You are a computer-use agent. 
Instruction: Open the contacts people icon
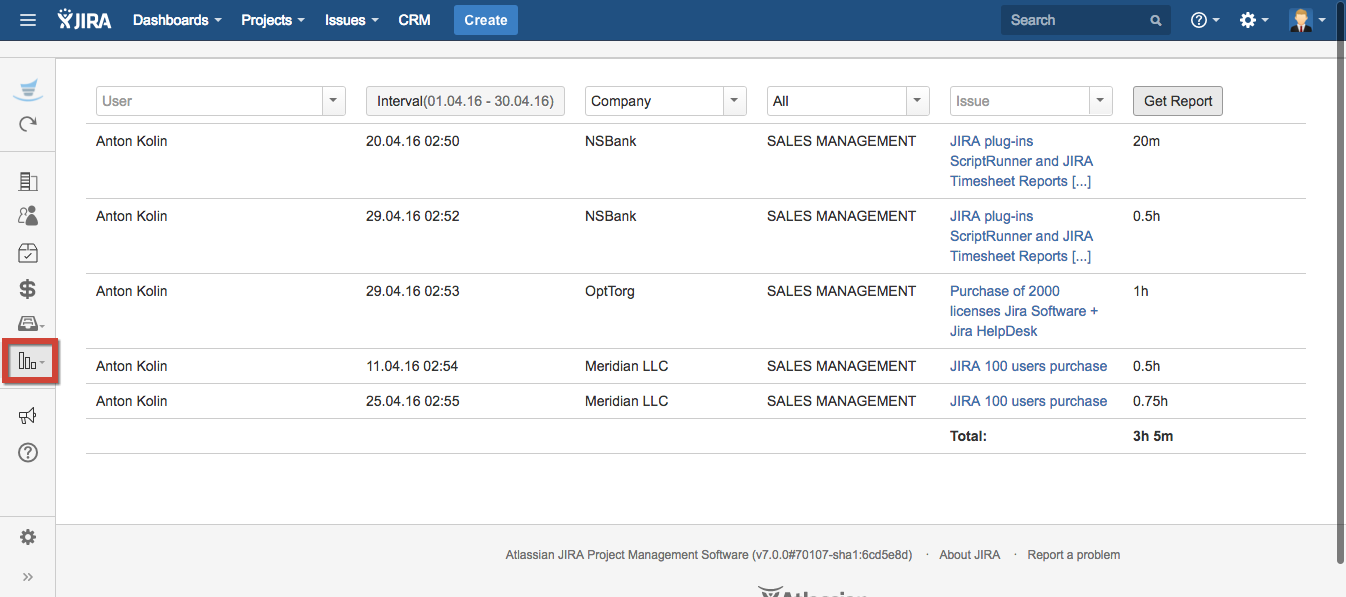point(28,216)
